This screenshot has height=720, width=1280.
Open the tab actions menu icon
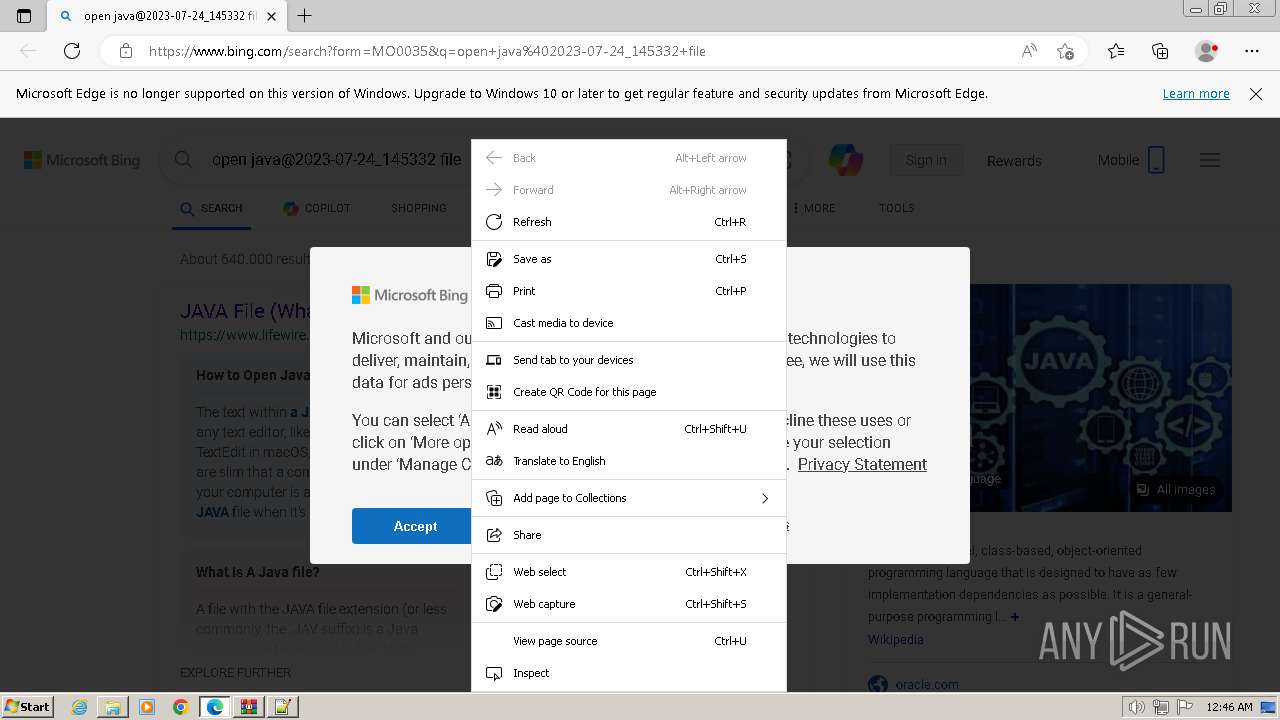24,16
